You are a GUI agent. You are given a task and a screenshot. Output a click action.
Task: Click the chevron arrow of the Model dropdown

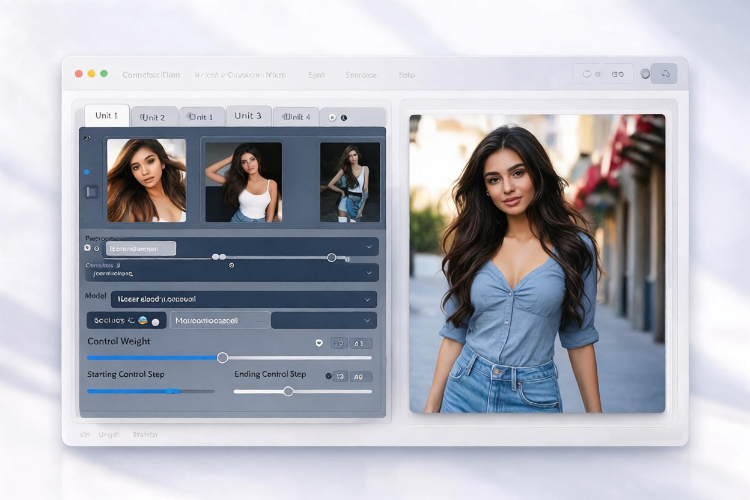pos(367,300)
